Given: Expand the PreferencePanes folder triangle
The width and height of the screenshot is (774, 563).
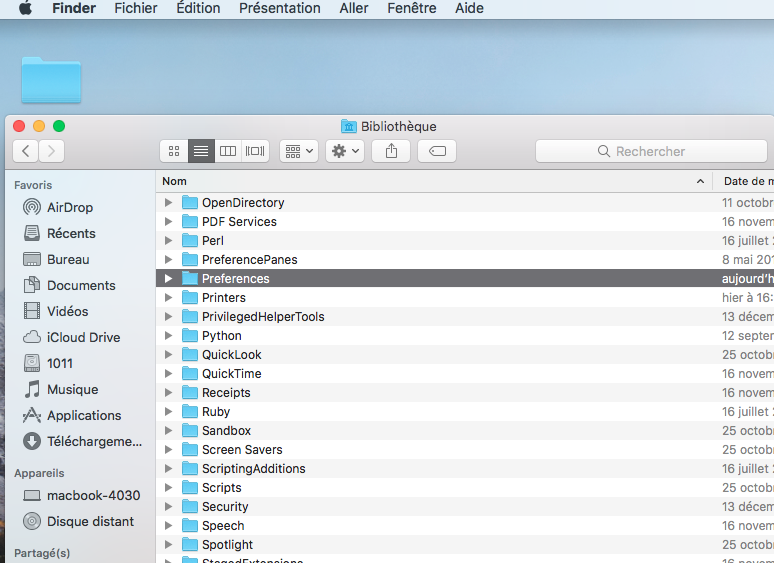Looking at the screenshot, I should pos(168,260).
